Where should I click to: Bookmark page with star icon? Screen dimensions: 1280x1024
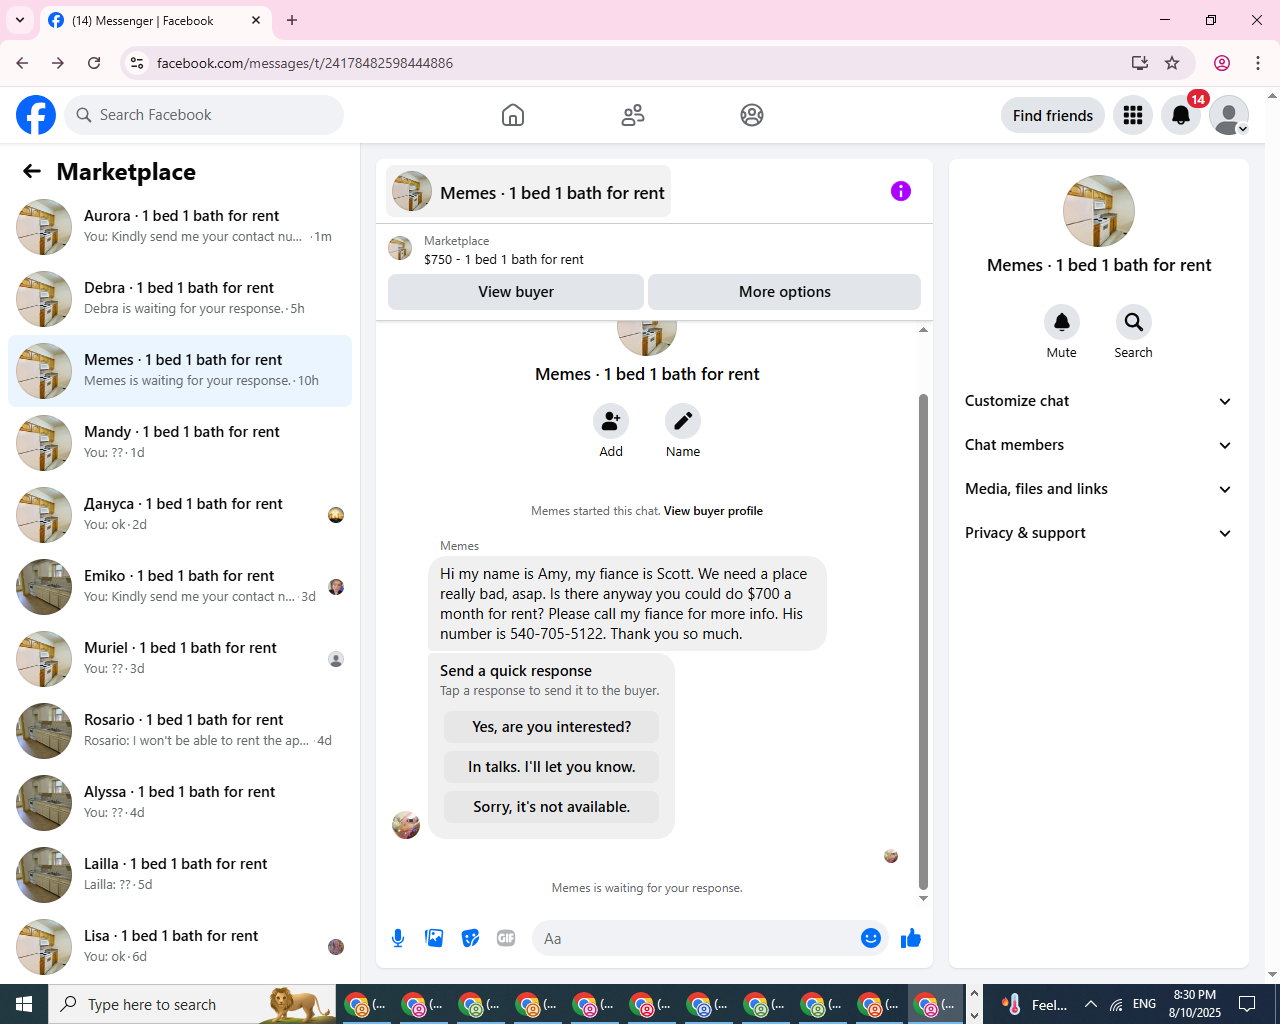[1172, 63]
